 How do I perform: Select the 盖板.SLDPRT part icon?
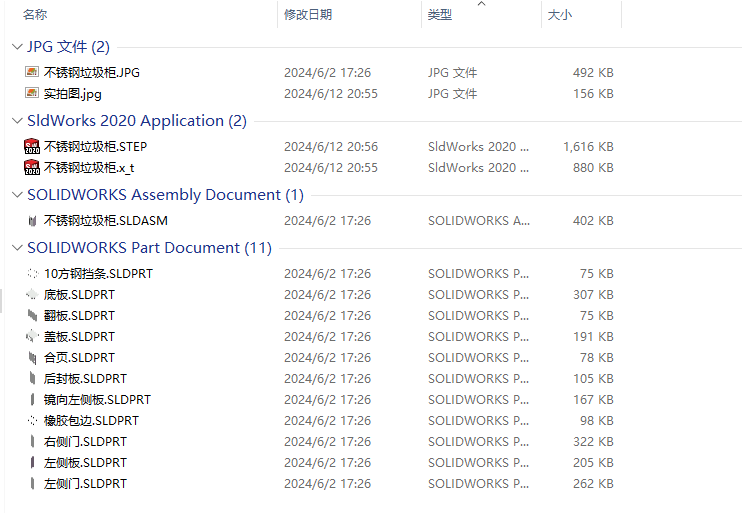(x=32, y=336)
